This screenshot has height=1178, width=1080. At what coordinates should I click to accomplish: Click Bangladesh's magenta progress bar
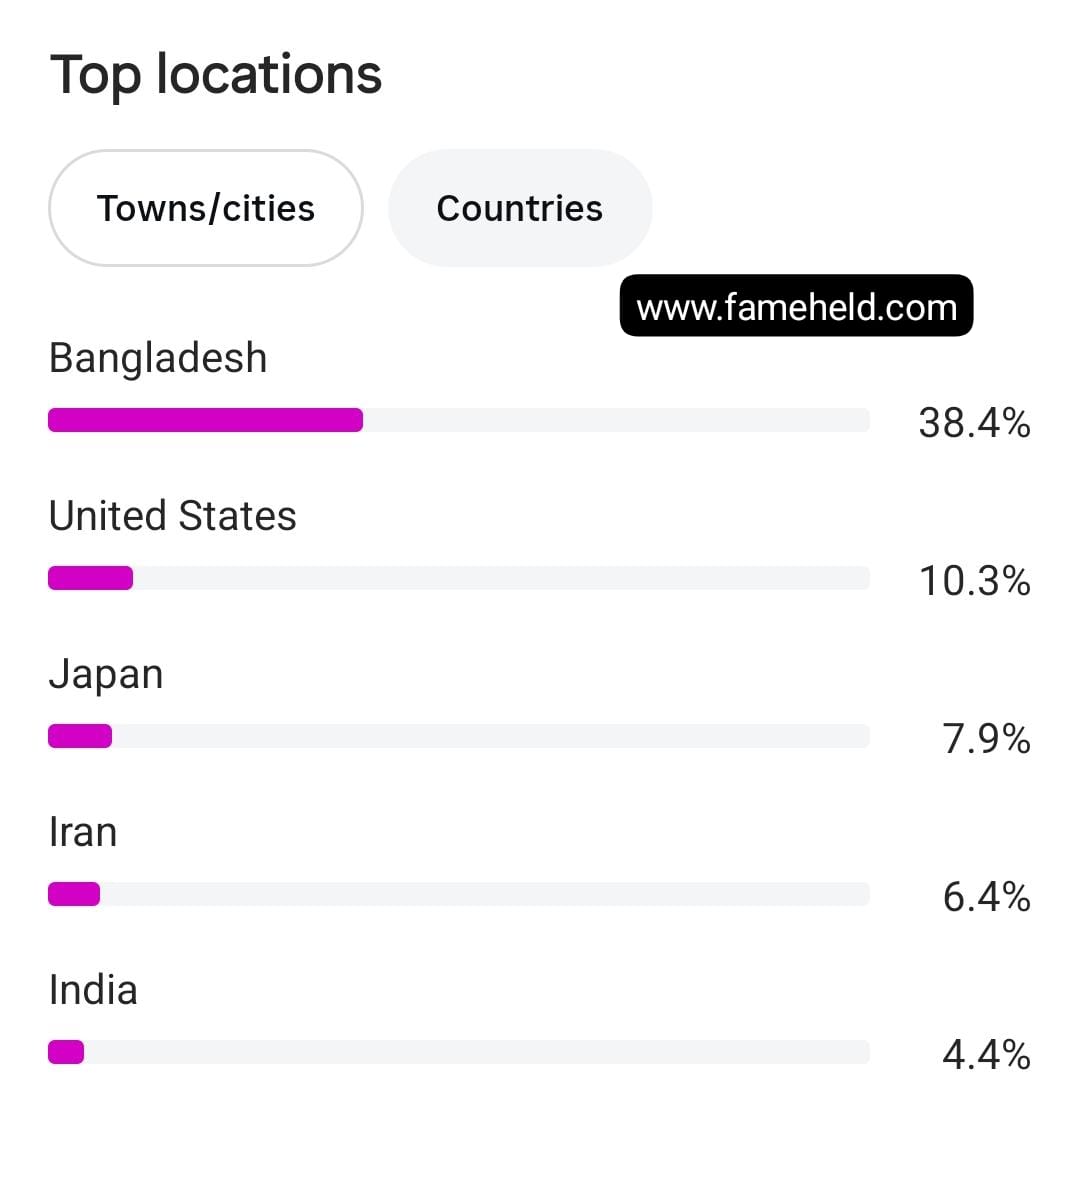(206, 420)
